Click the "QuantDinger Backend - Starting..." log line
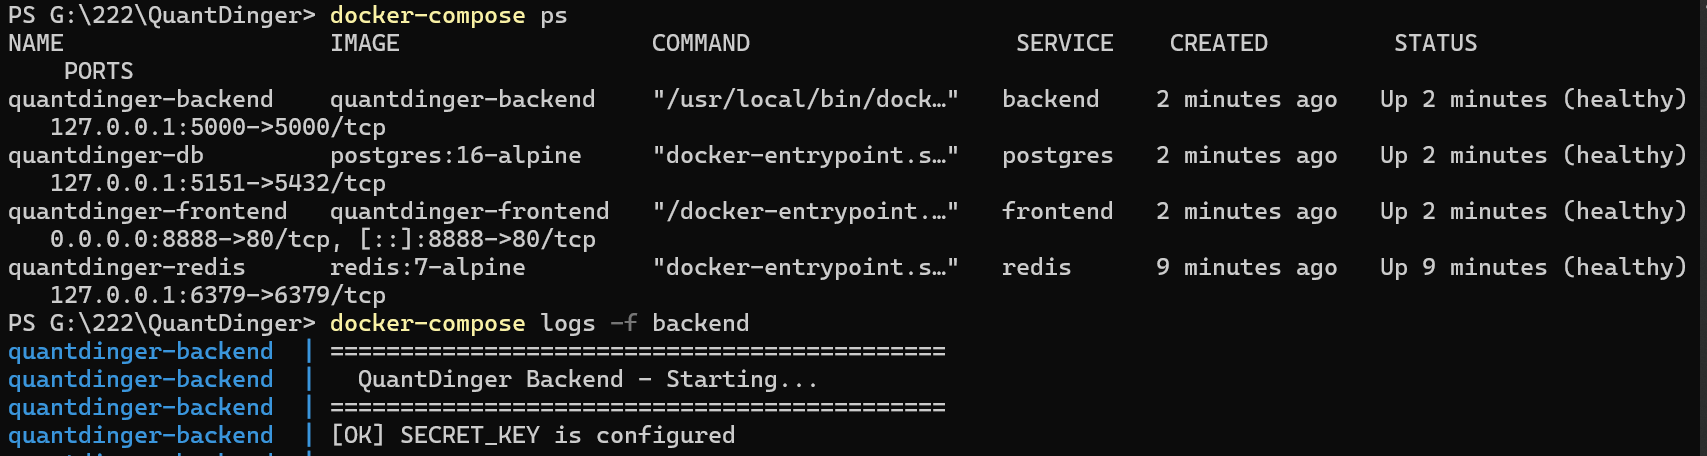 [588, 380]
